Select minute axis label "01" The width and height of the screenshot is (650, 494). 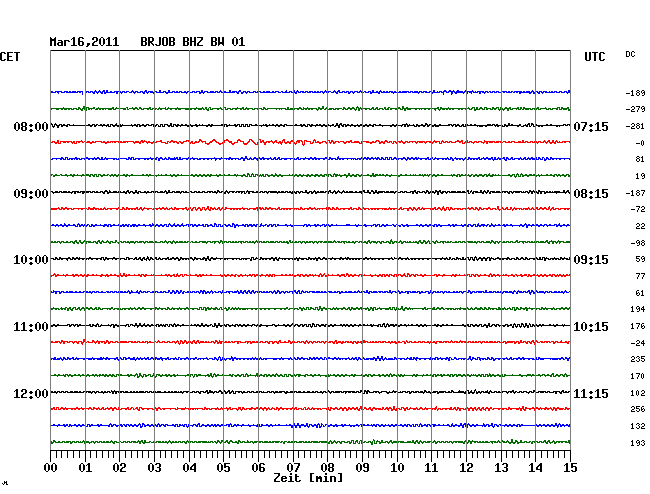tap(85, 468)
